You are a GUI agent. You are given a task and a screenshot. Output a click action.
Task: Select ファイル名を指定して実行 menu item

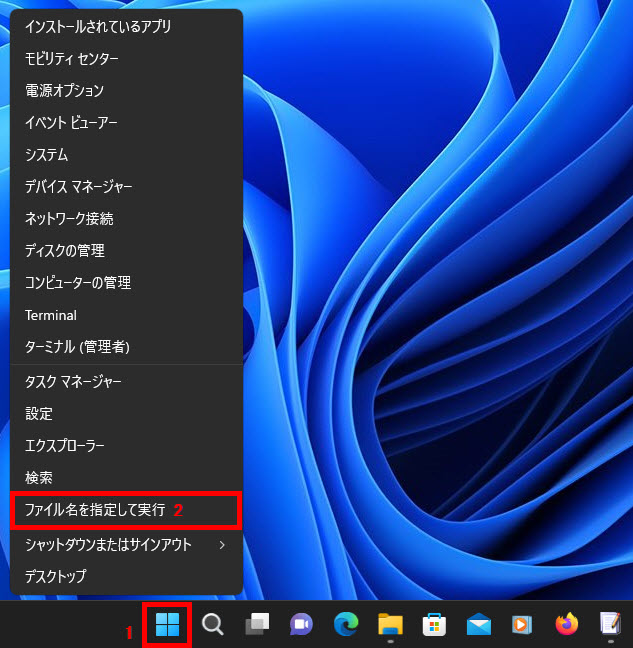tap(95, 510)
